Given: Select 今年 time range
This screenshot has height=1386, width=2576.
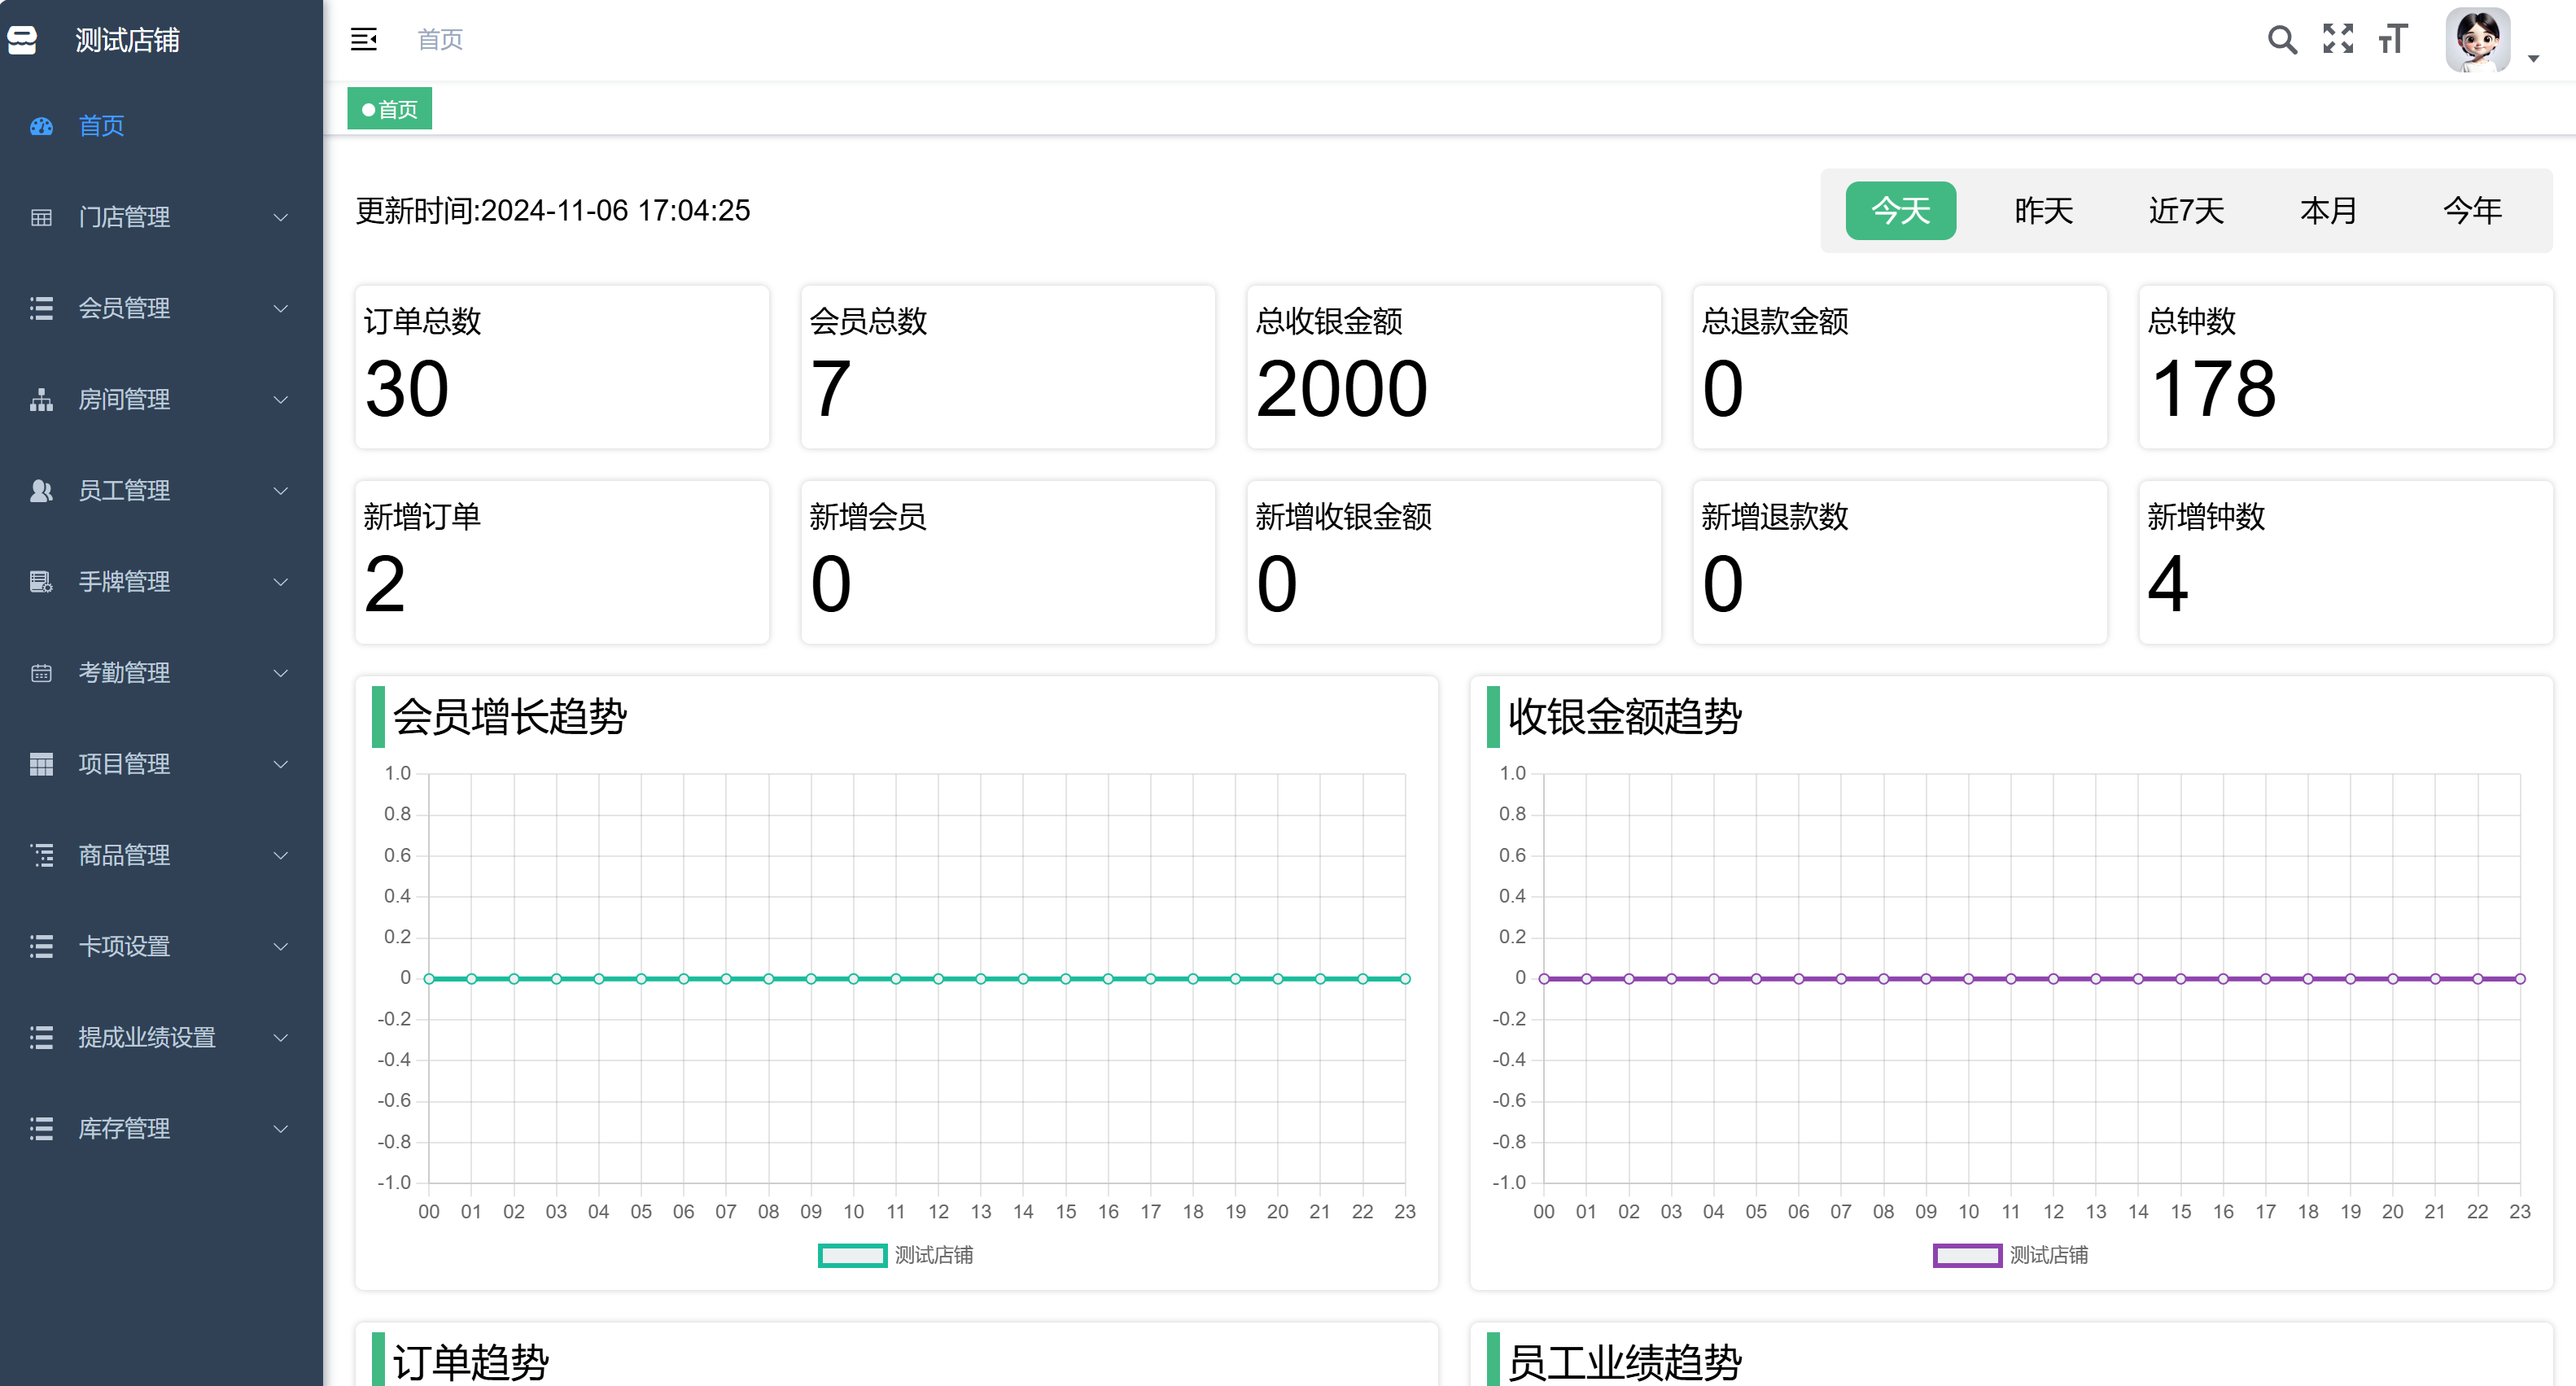Looking at the screenshot, I should 2472,211.
